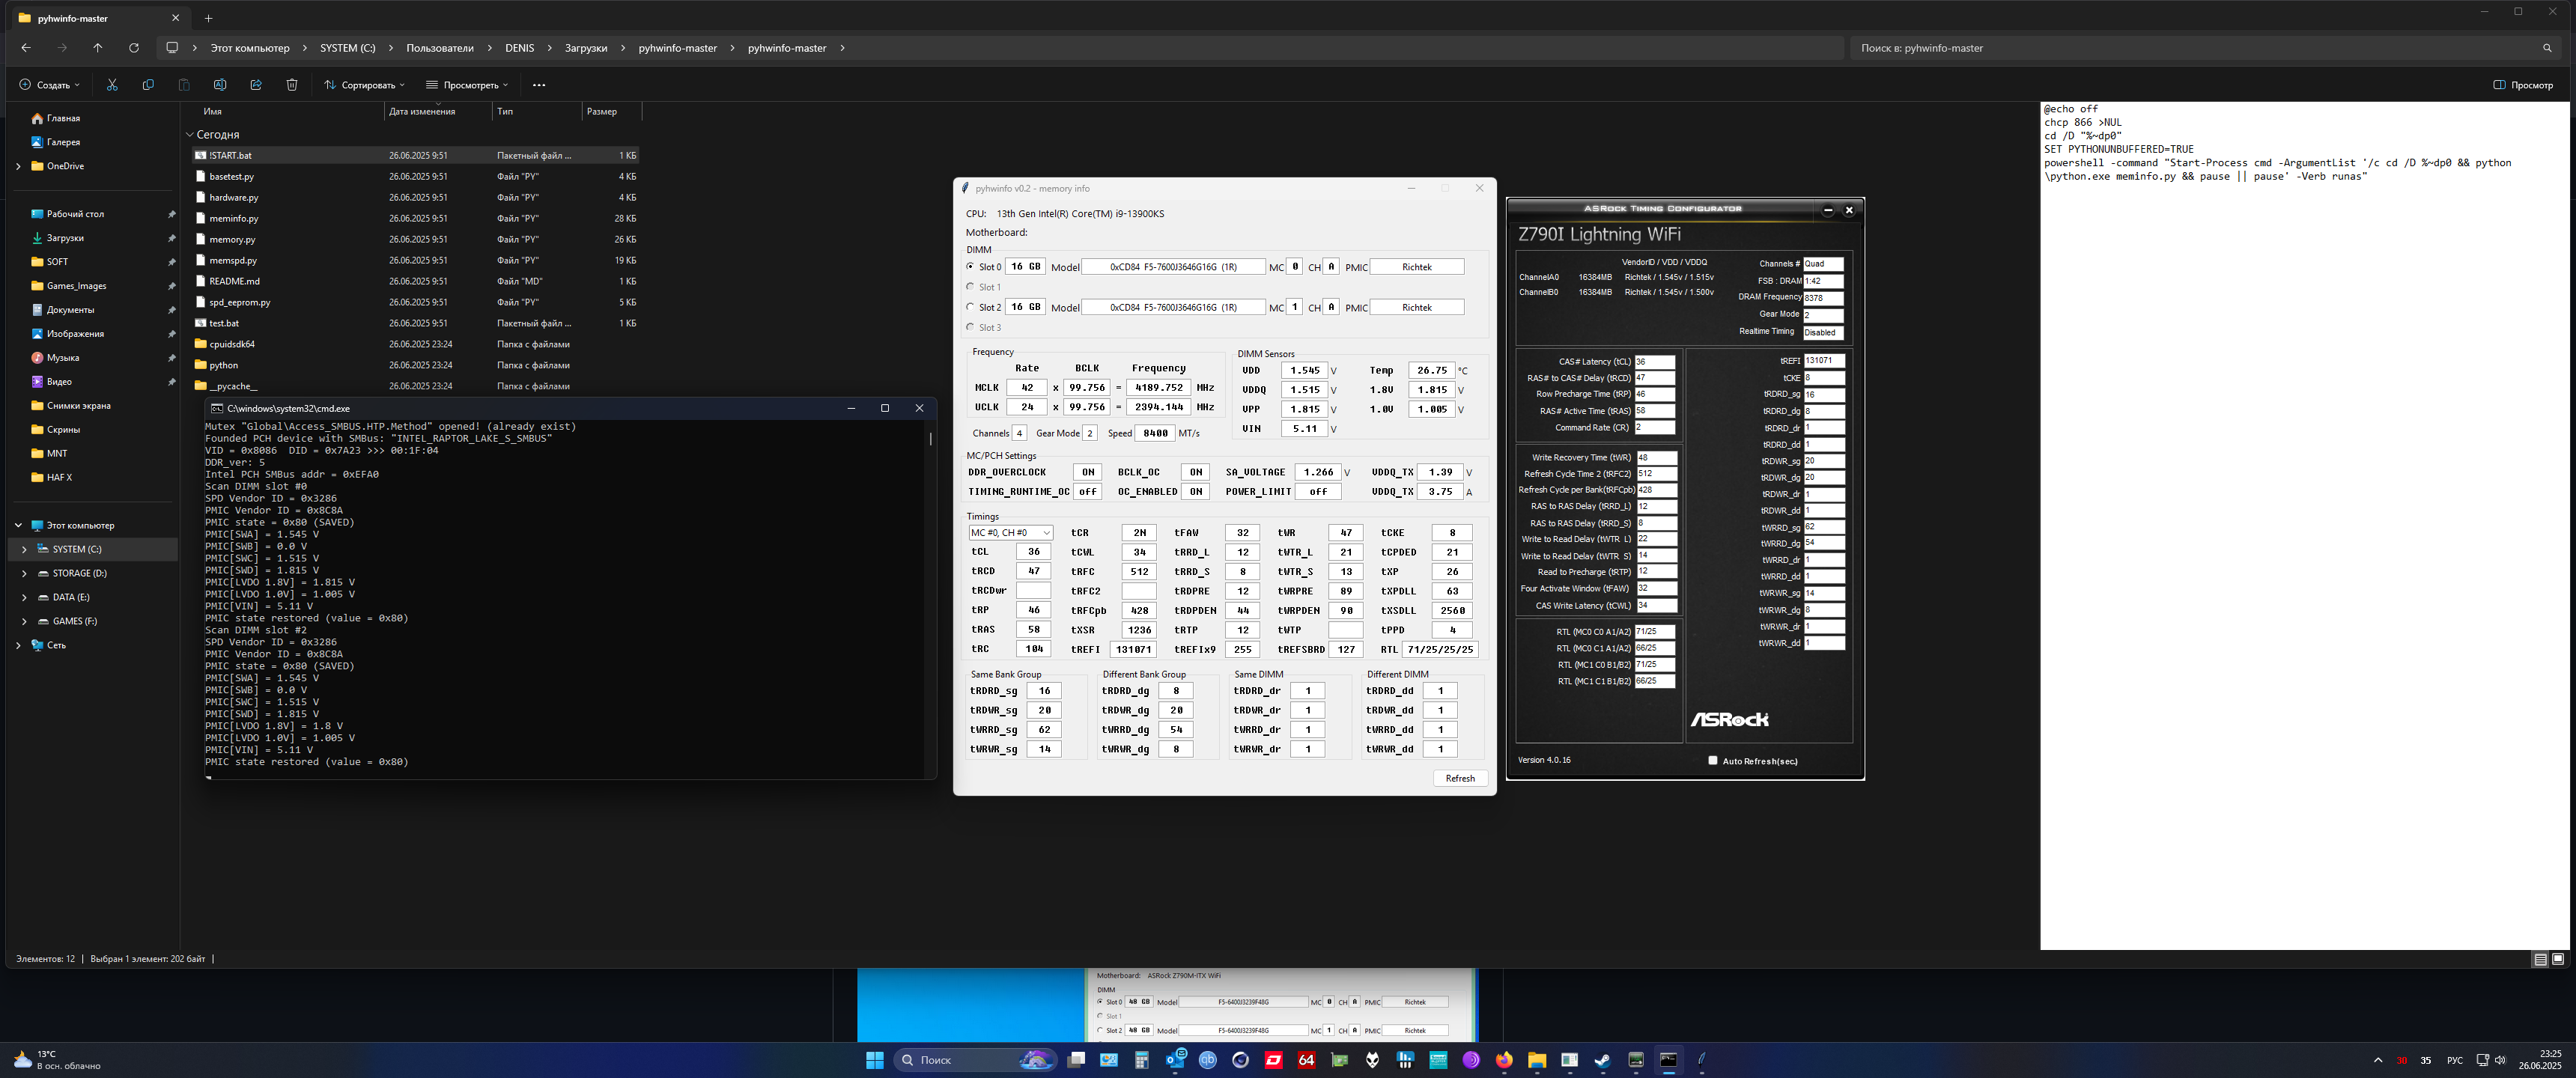Click the Refresh button in pyhwinfo
This screenshot has height=1078, width=2576.
1460,778
